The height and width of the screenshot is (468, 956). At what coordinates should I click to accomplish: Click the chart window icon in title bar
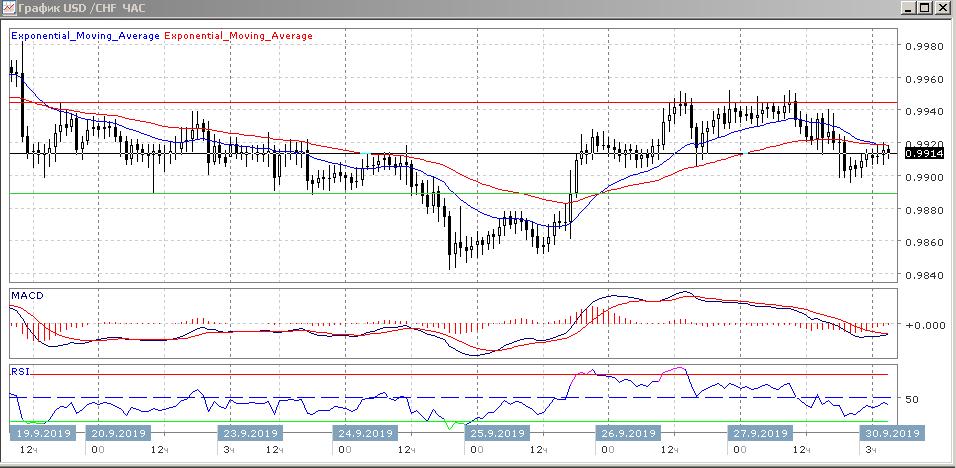(10, 8)
